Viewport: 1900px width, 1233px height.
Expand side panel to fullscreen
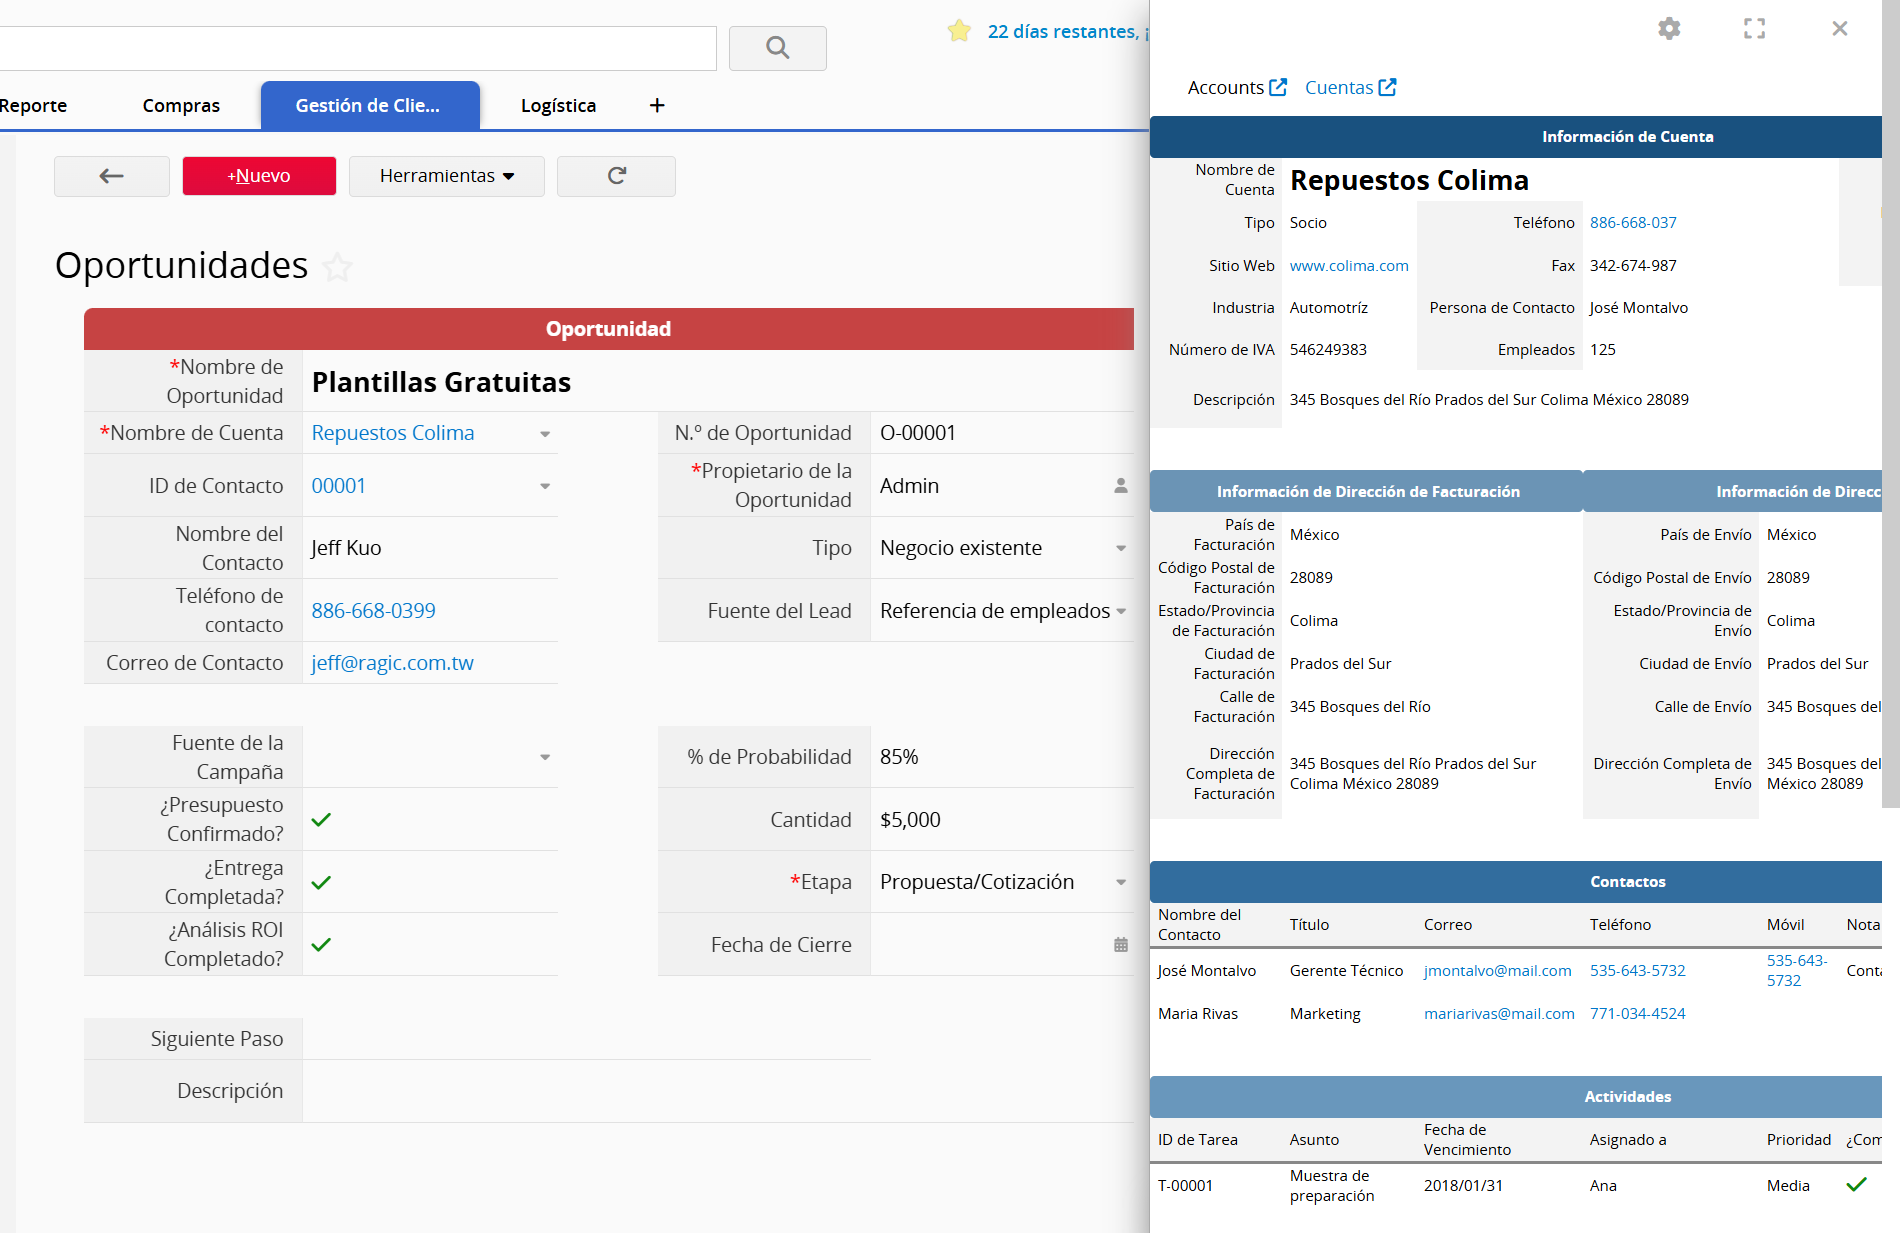(1754, 29)
